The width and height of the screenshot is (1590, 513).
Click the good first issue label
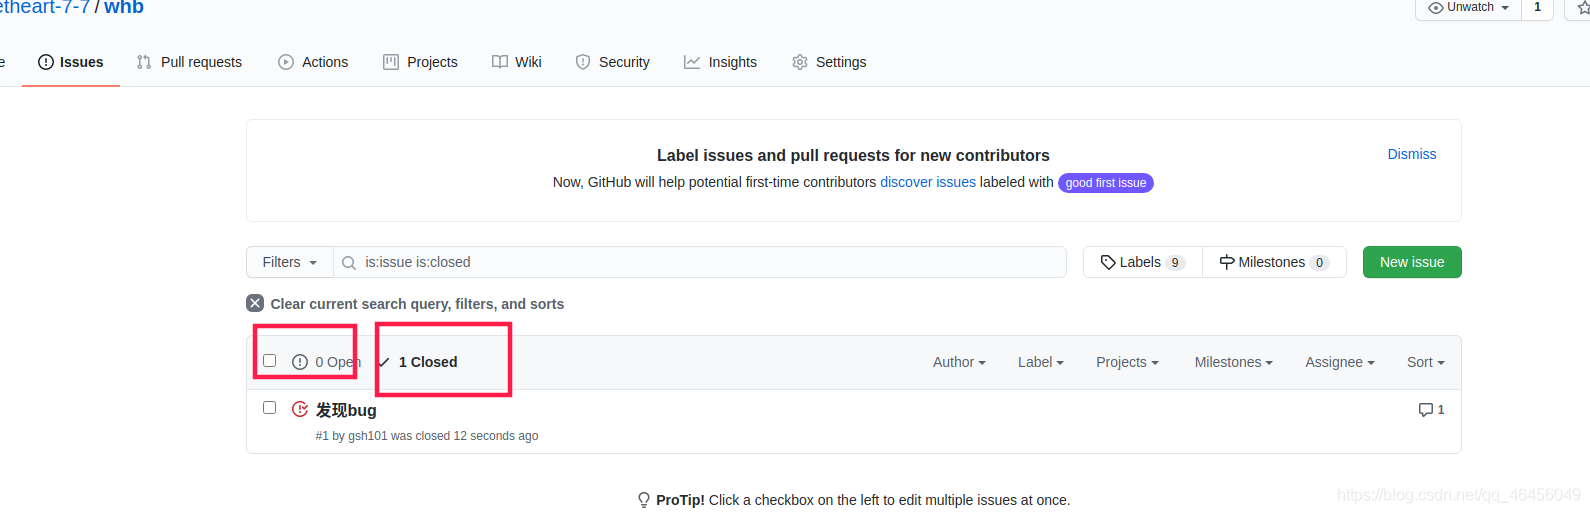[x=1106, y=183]
